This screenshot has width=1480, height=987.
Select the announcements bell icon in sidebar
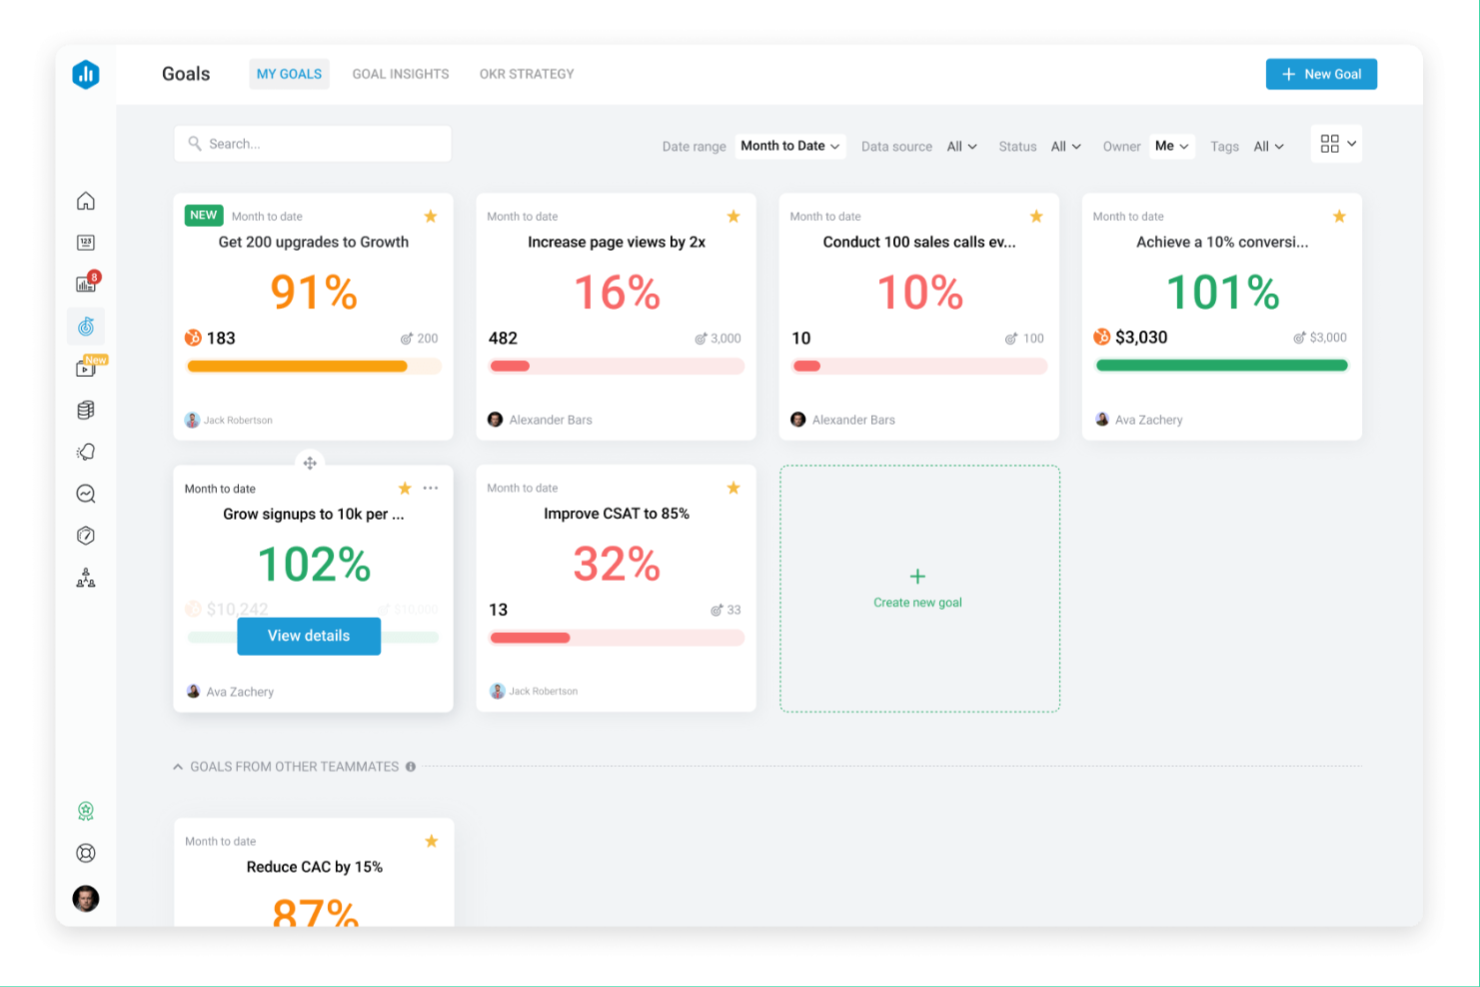tap(86, 451)
